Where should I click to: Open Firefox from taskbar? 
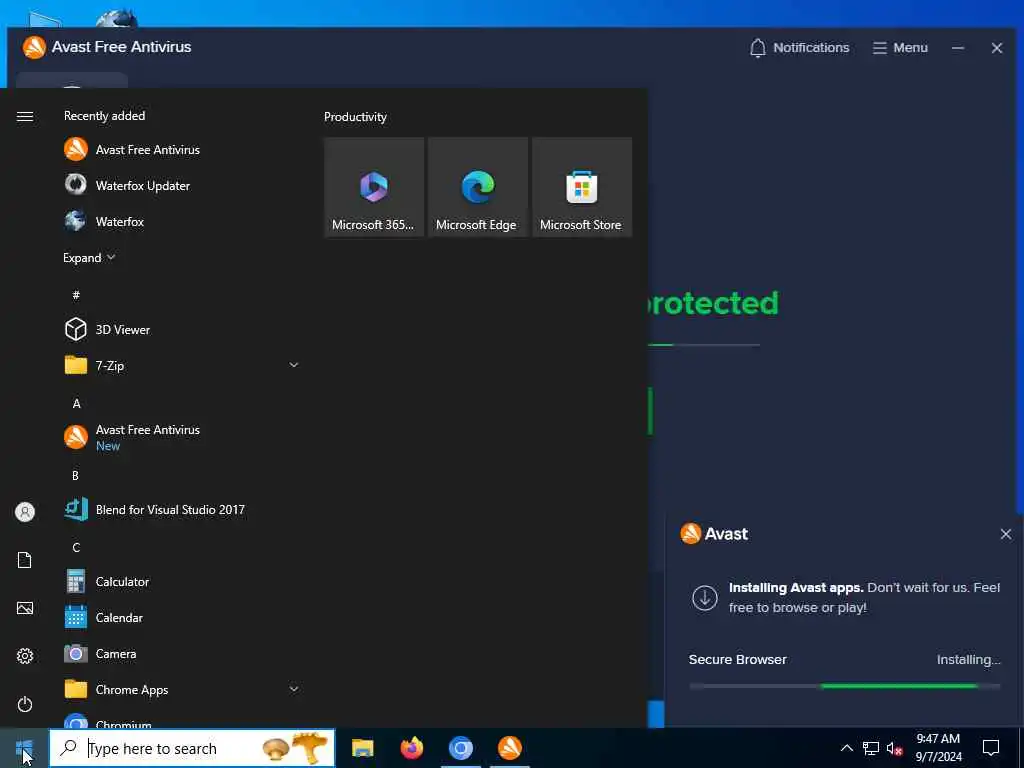[411, 748]
